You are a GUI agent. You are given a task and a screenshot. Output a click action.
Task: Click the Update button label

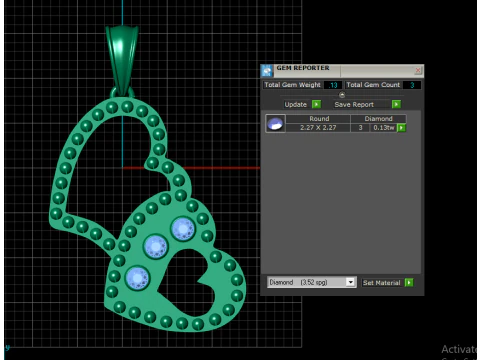pos(296,104)
